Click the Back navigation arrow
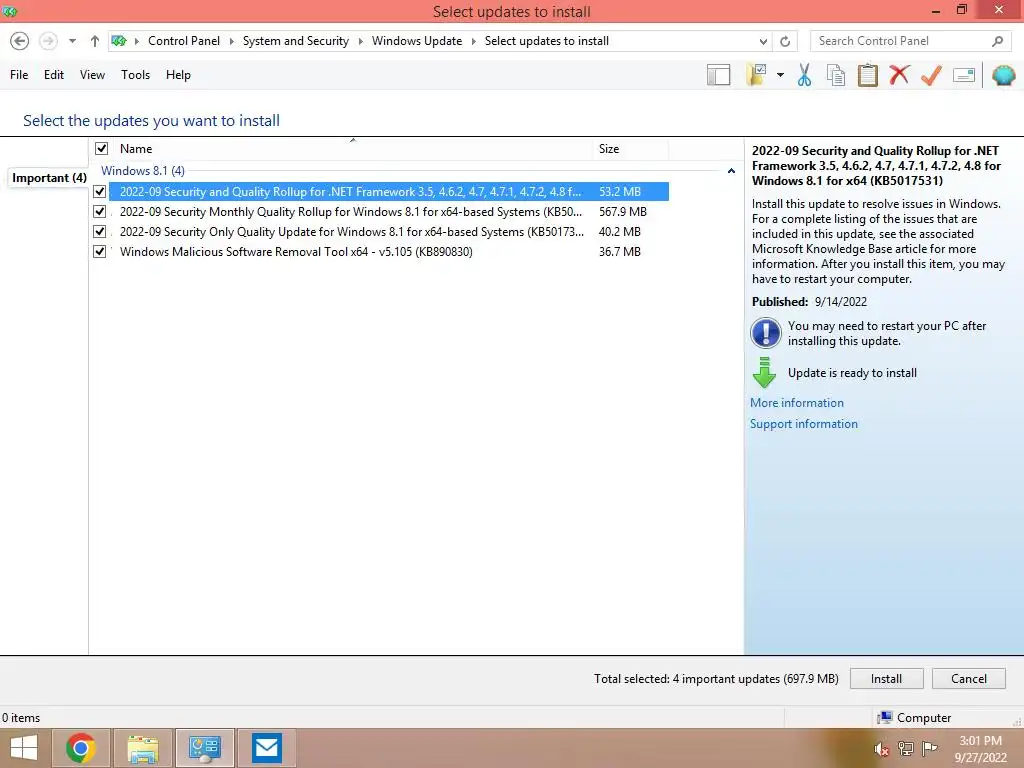This screenshot has height=768, width=1024. (20, 41)
